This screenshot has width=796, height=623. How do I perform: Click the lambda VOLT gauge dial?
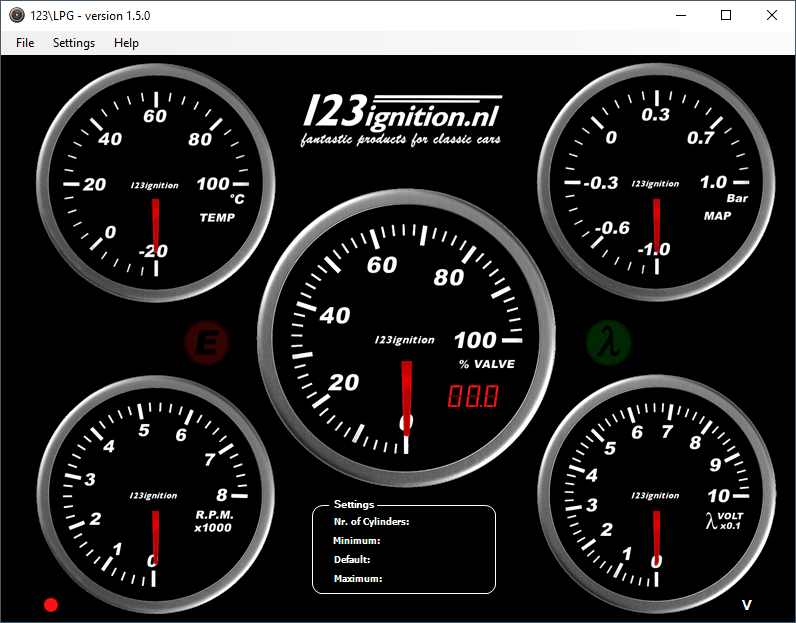click(656, 495)
